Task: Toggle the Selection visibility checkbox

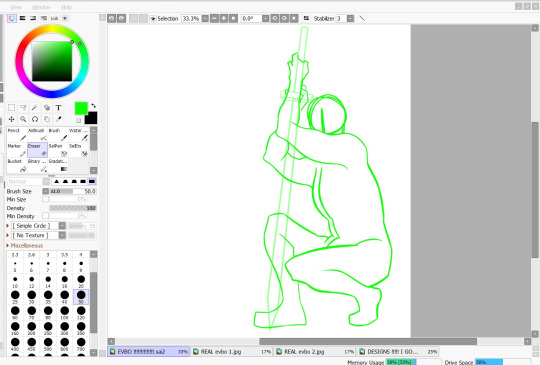Action: coord(153,19)
